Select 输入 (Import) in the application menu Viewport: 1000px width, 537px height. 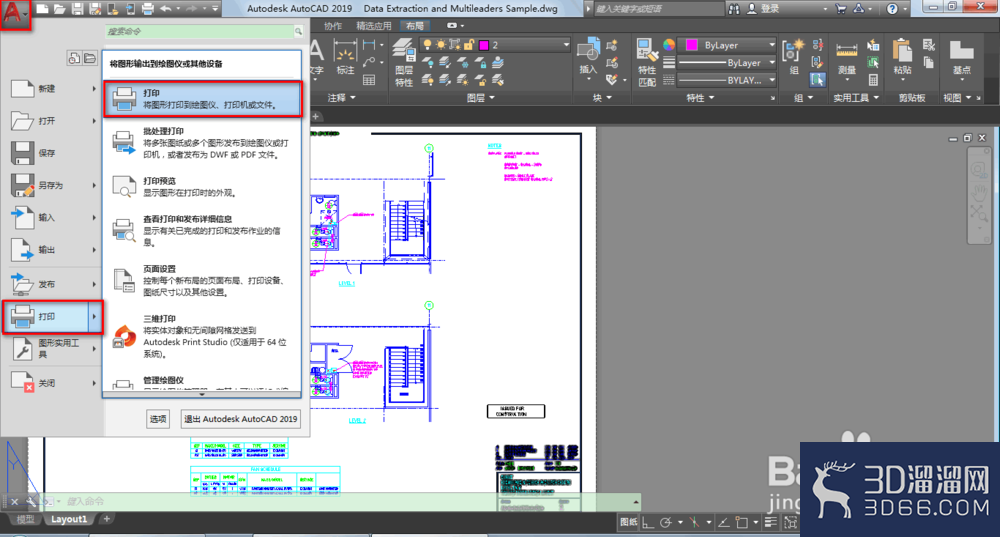[x=51, y=217]
